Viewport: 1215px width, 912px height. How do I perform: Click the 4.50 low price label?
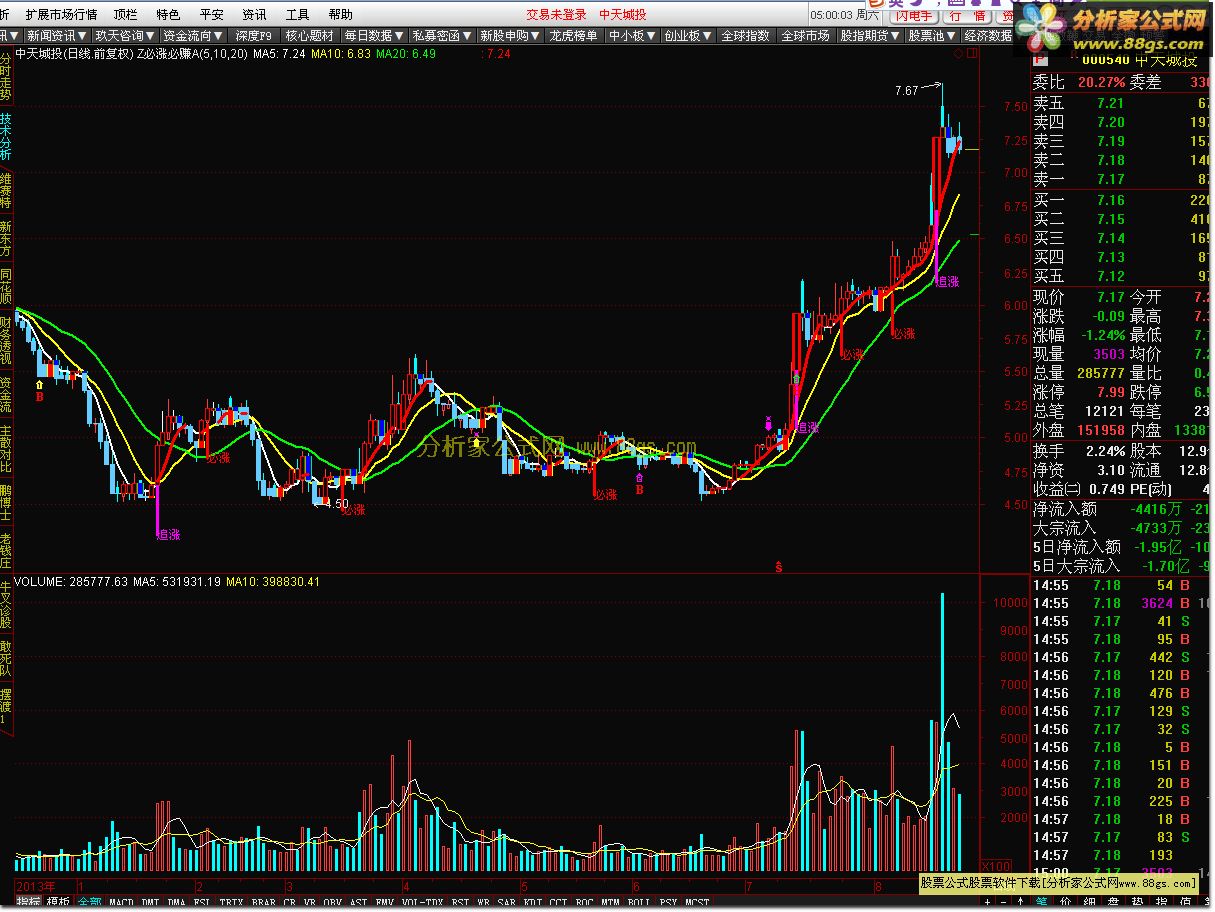pyautogui.click(x=337, y=505)
